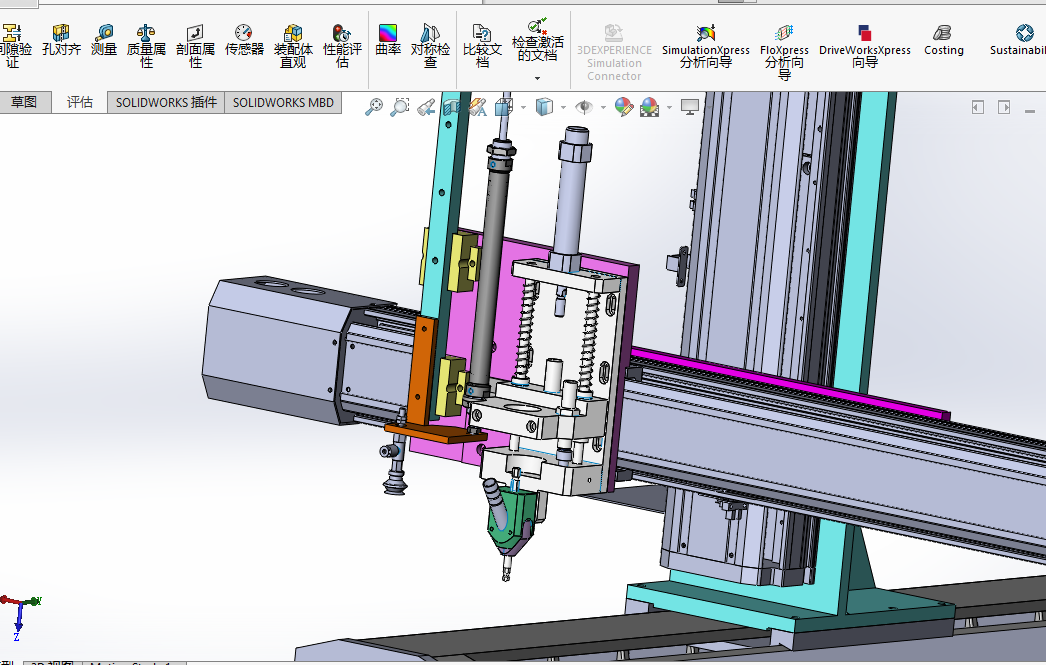Screen dimensions: 1046x665
Task: Toggle the section view icon in view toolbar
Action: click(x=452, y=106)
